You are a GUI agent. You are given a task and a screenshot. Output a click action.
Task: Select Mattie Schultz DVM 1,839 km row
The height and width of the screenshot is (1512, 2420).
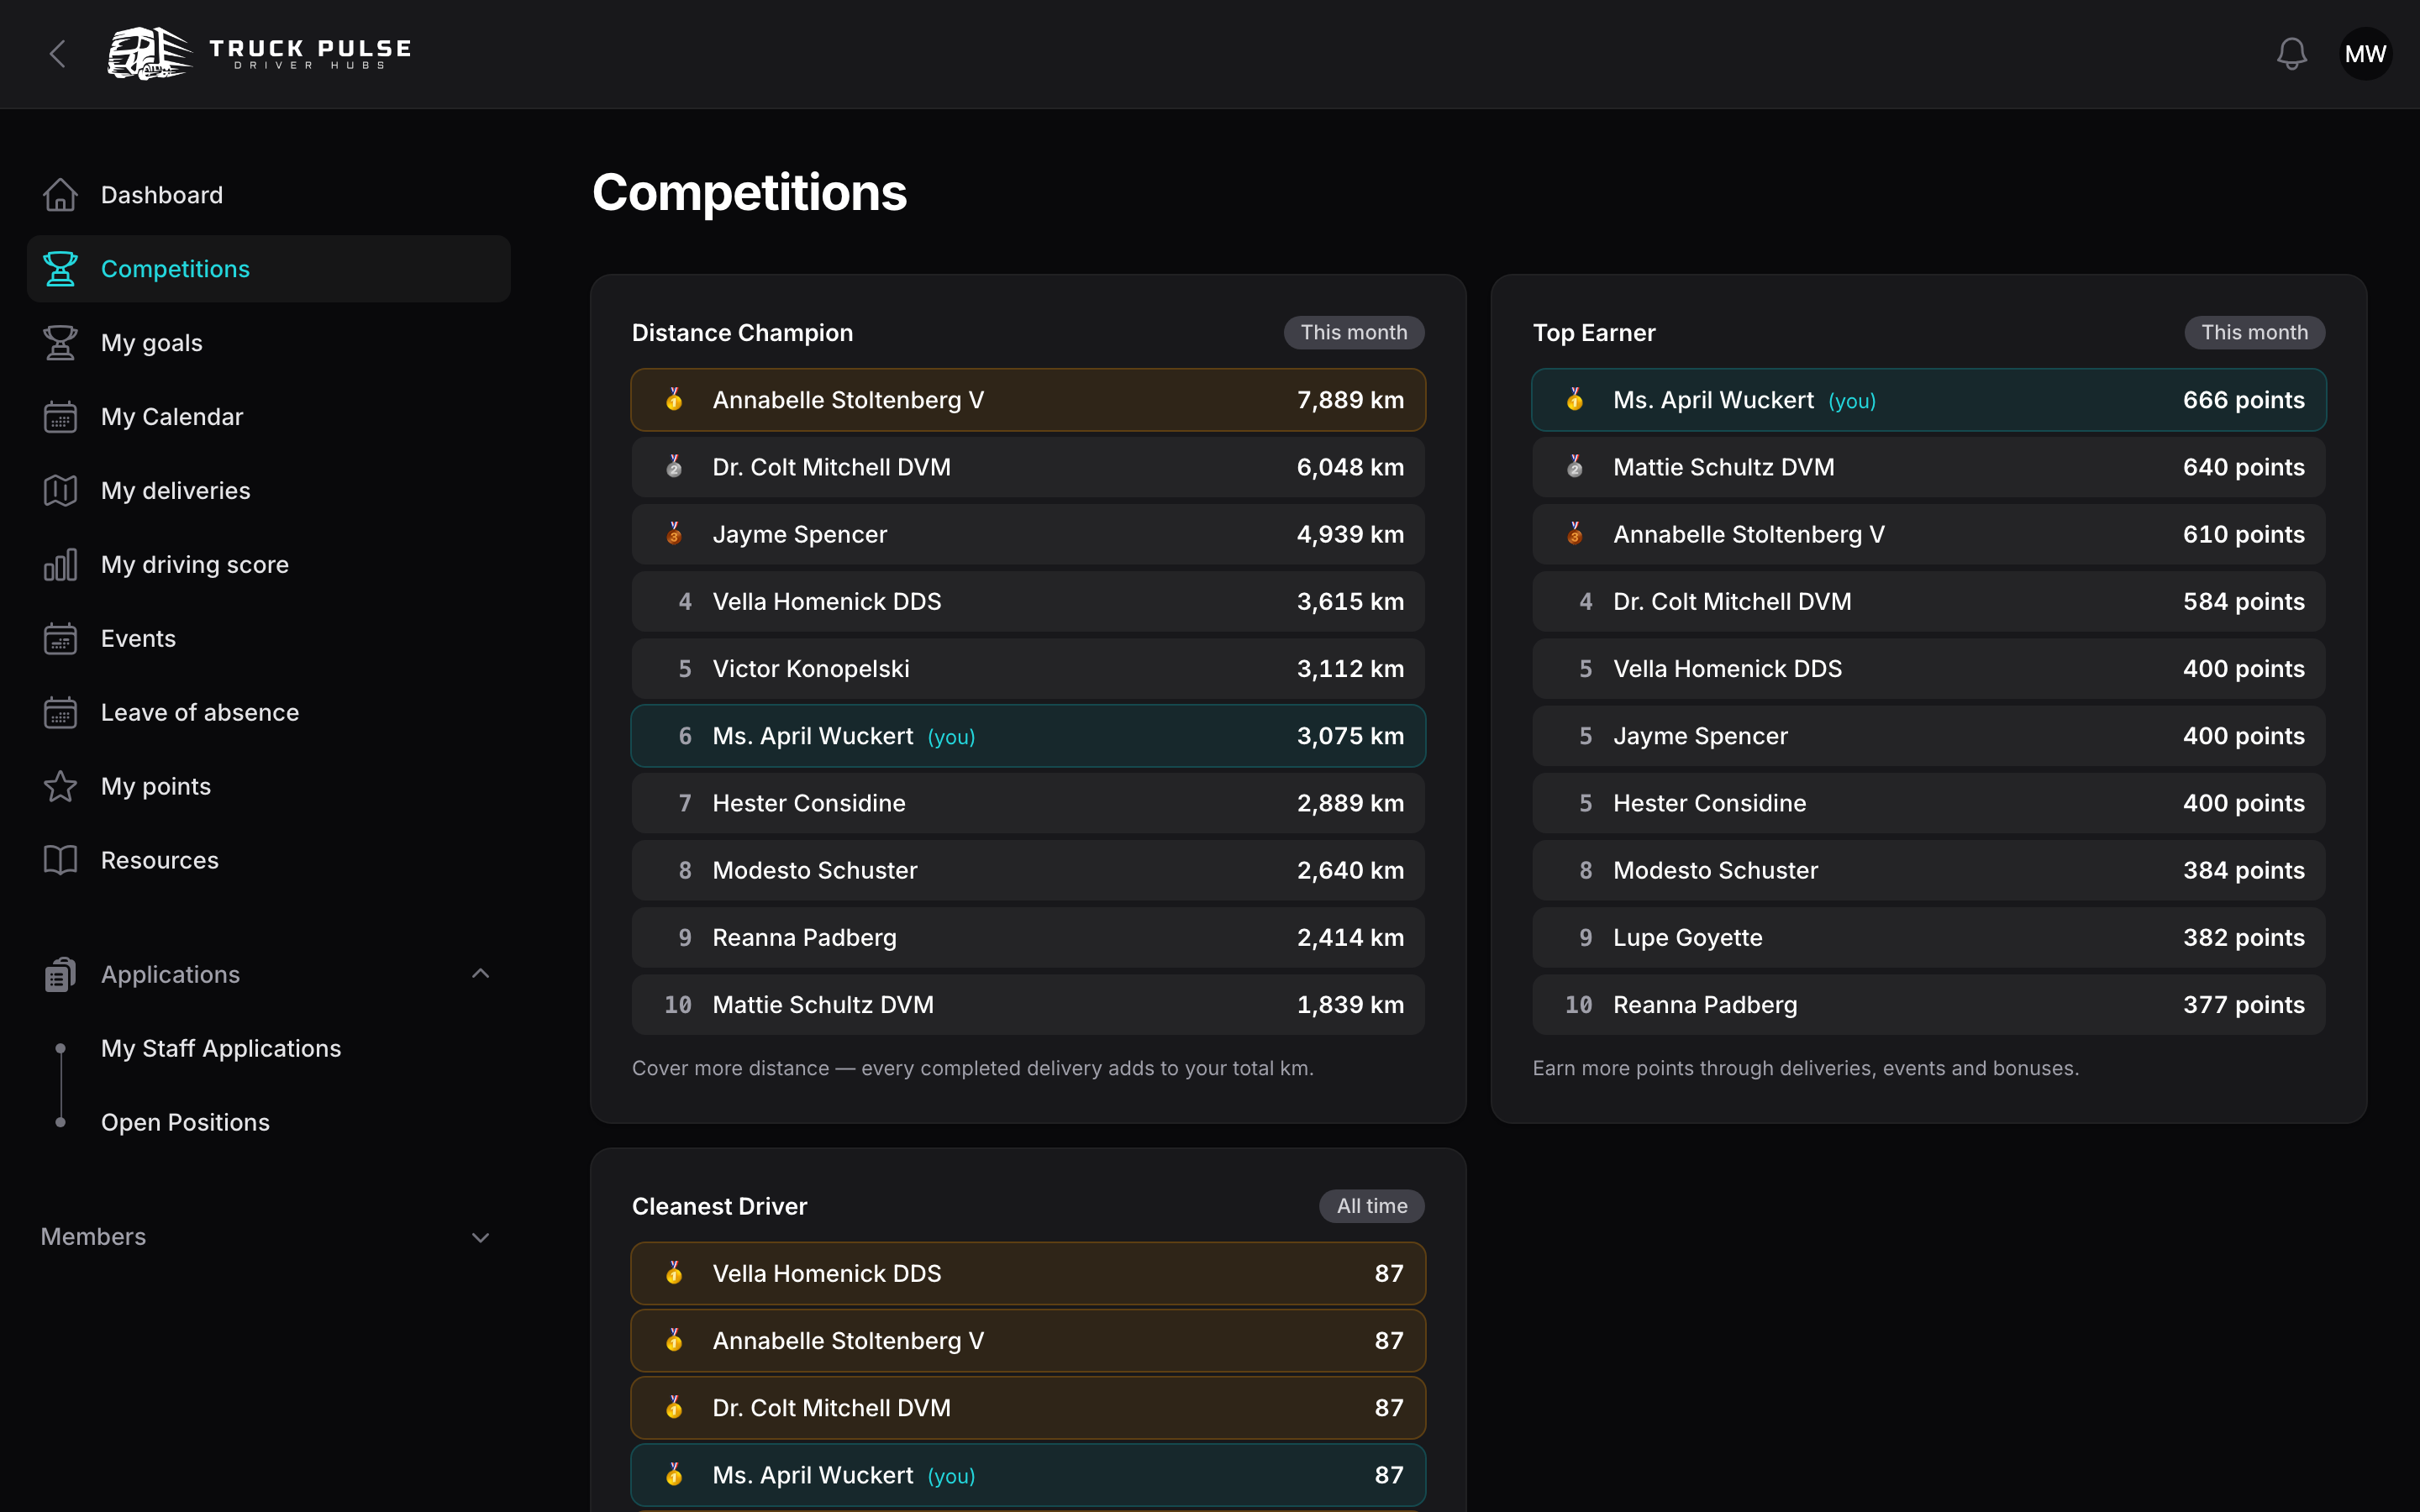[x=1028, y=1005]
